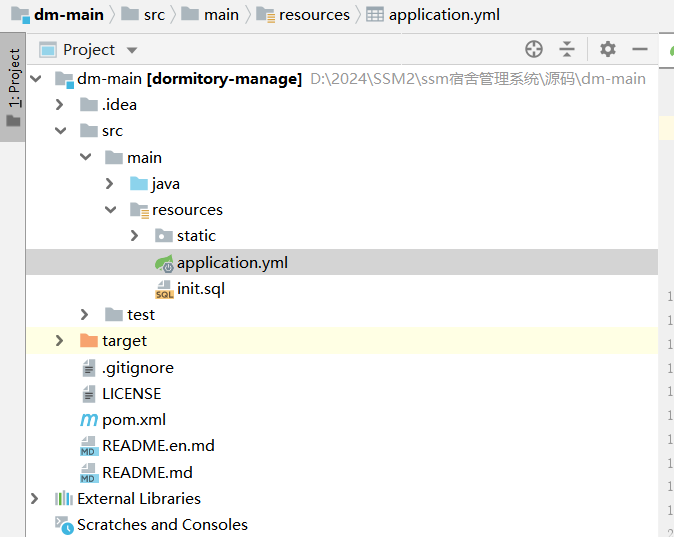
Task: Expand the java folder arrow
Action: pos(110,184)
